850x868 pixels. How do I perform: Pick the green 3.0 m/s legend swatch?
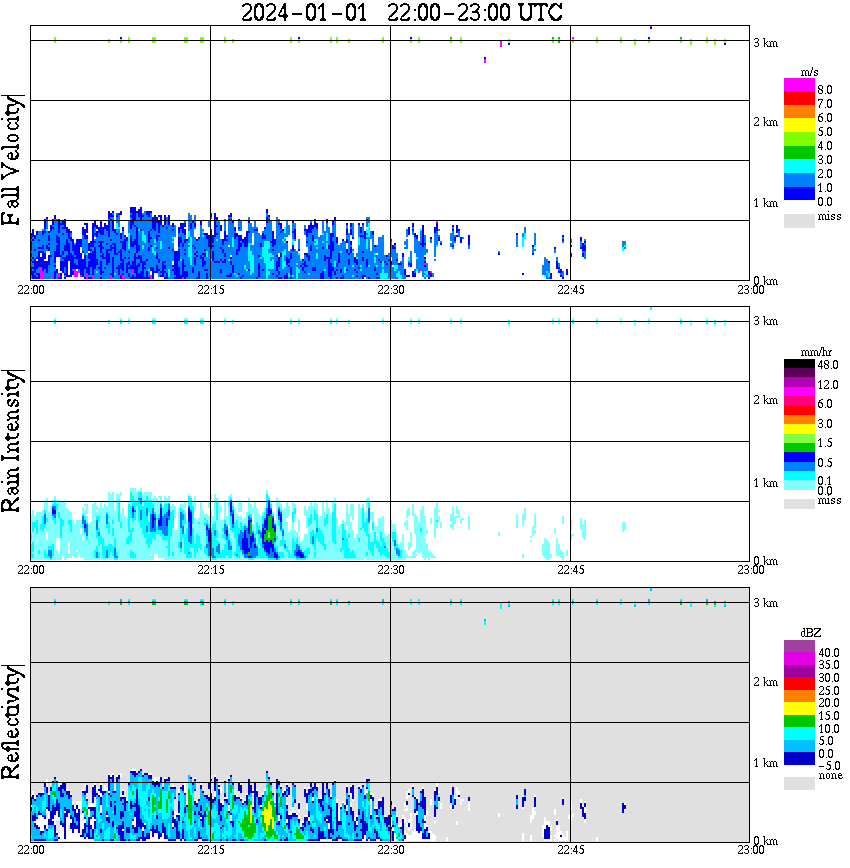tap(799, 152)
